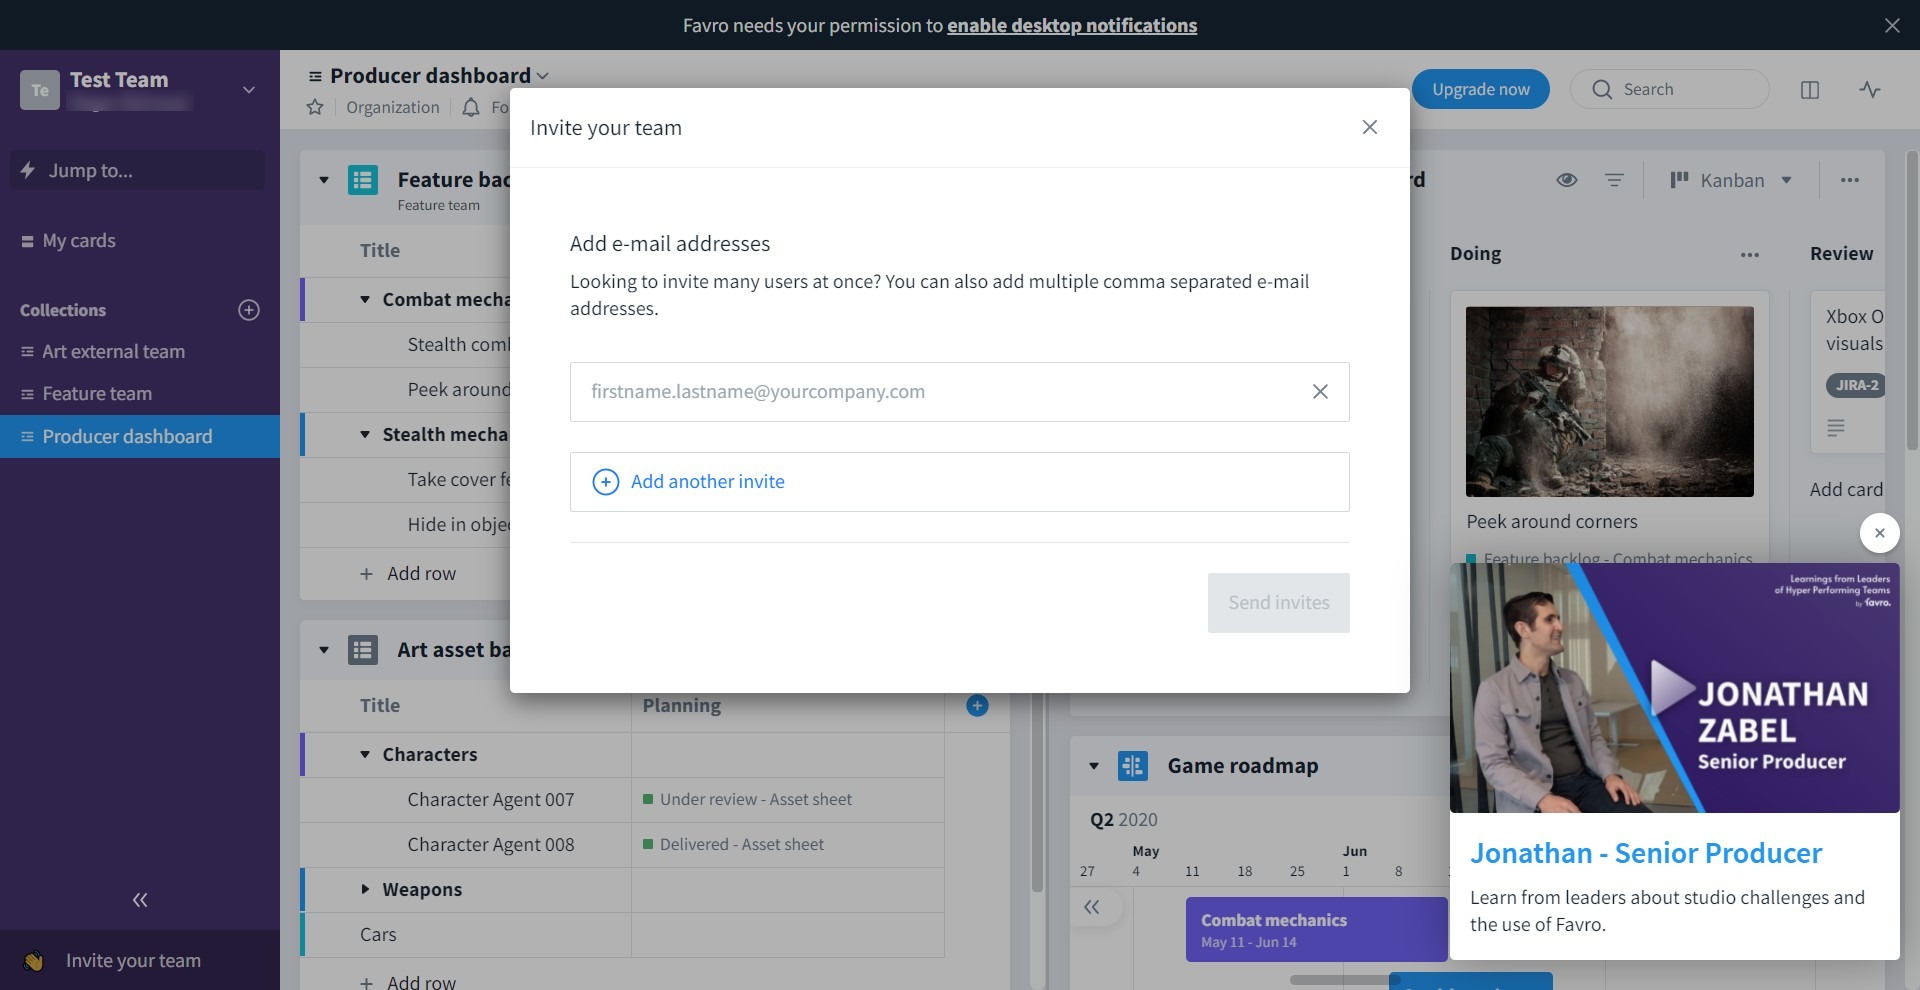Open Jonathan - Senior Producer link

pyautogui.click(x=1646, y=854)
